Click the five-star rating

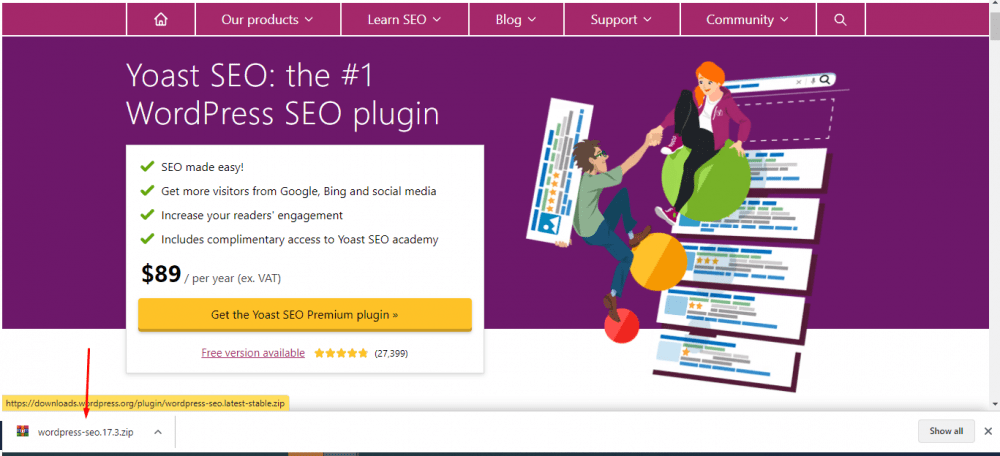(x=341, y=353)
